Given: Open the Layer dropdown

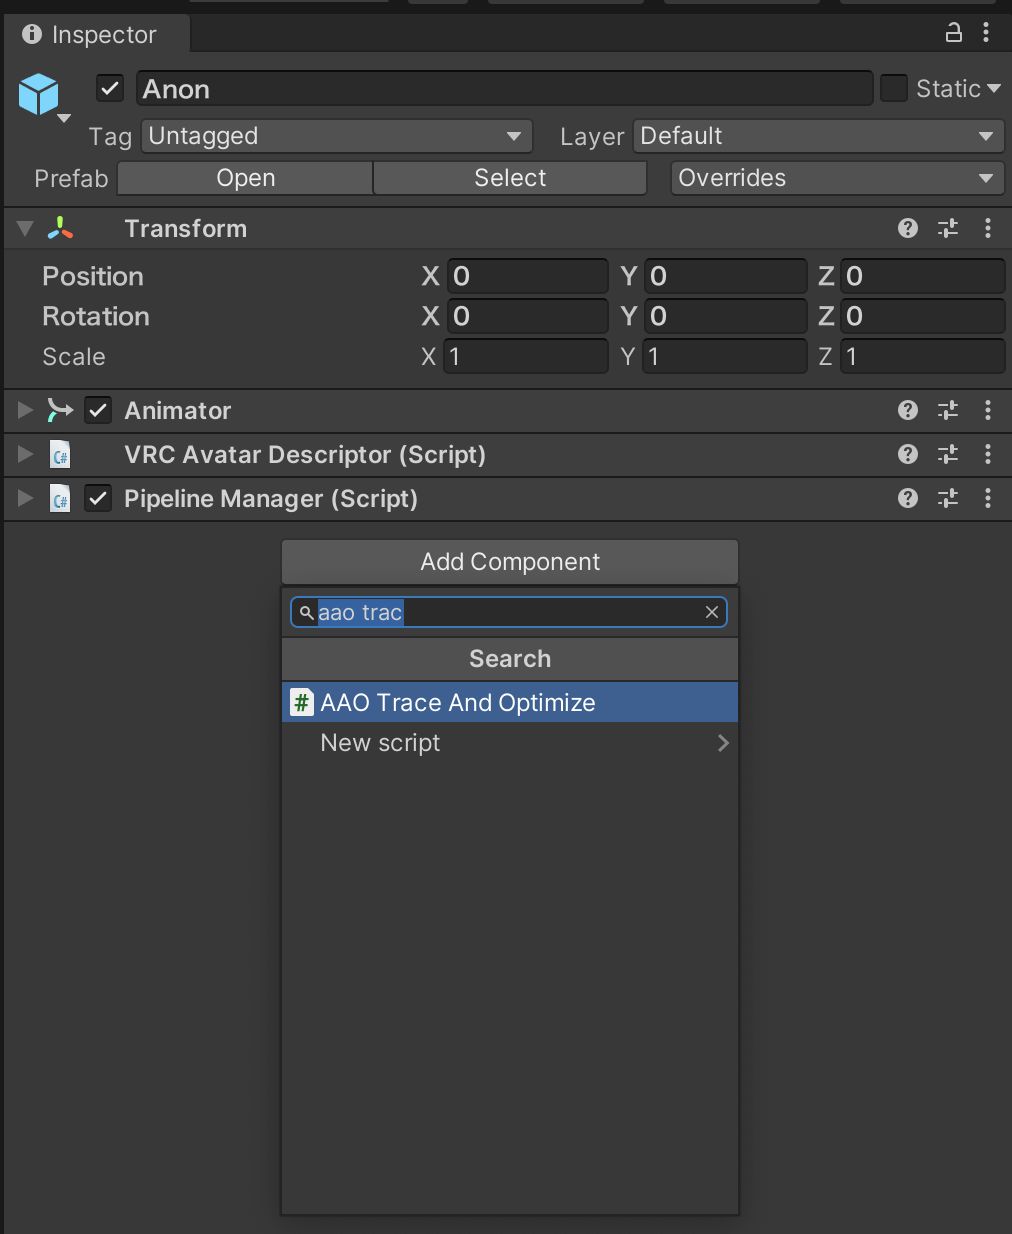Looking at the screenshot, I should [818, 136].
